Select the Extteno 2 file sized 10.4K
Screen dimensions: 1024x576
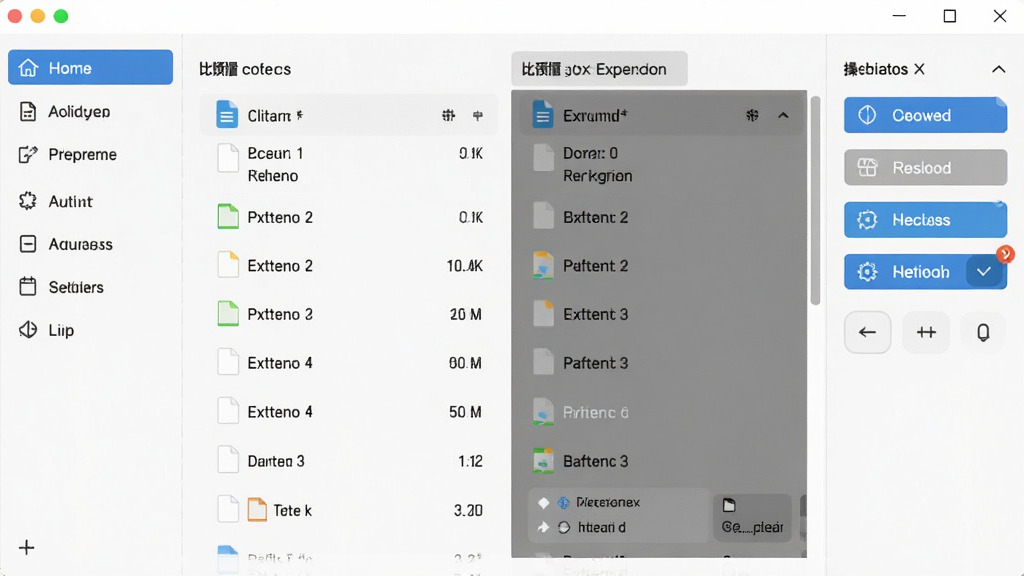point(349,266)
